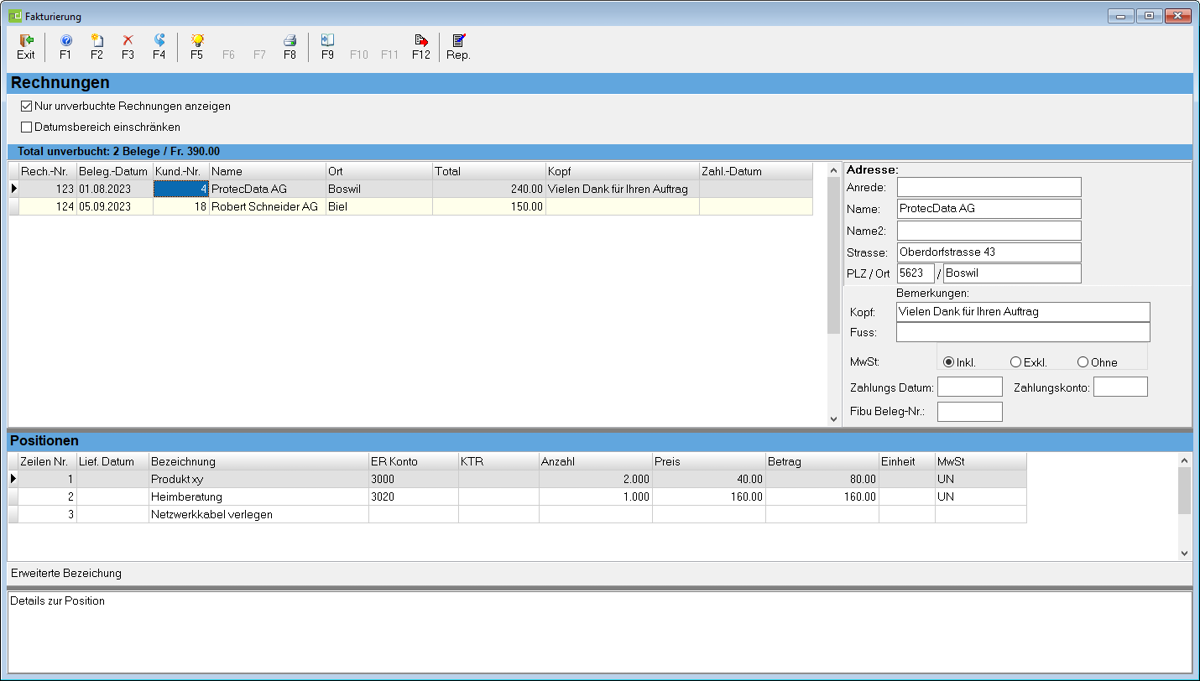Delete using the red X F3 icon
Screen dimensions: 1200x681
(128, 47)
